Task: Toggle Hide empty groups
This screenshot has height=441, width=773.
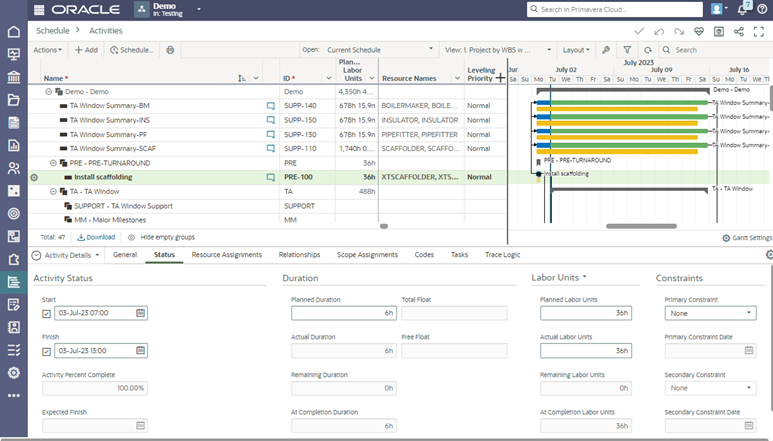Action: click(x=161, y=237)
